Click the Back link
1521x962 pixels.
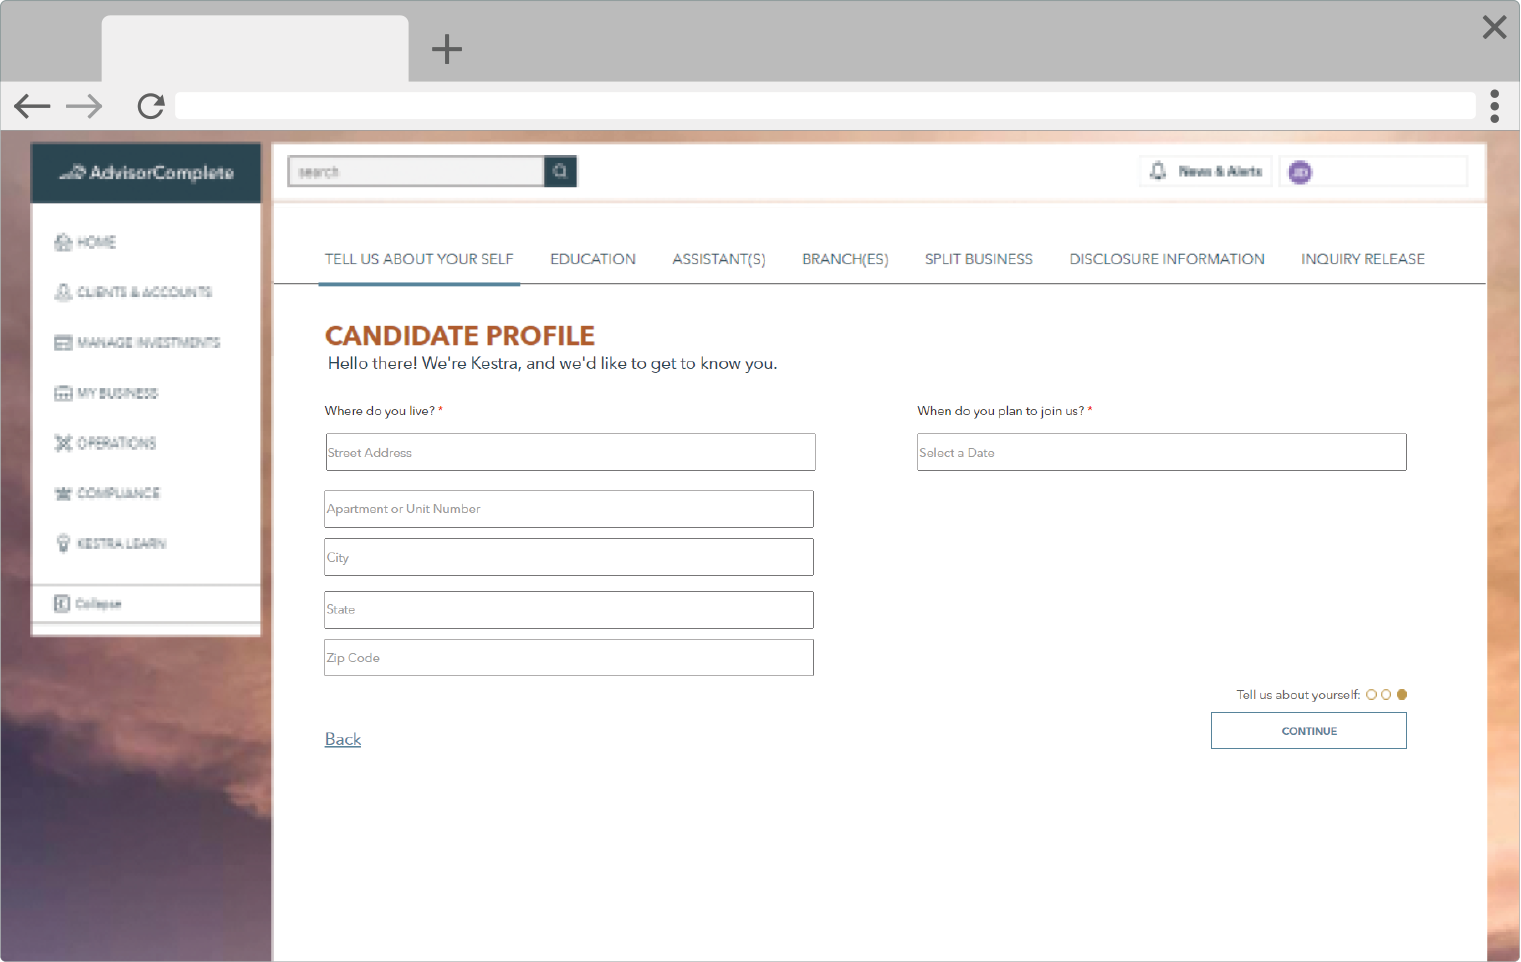click(342, 739)
